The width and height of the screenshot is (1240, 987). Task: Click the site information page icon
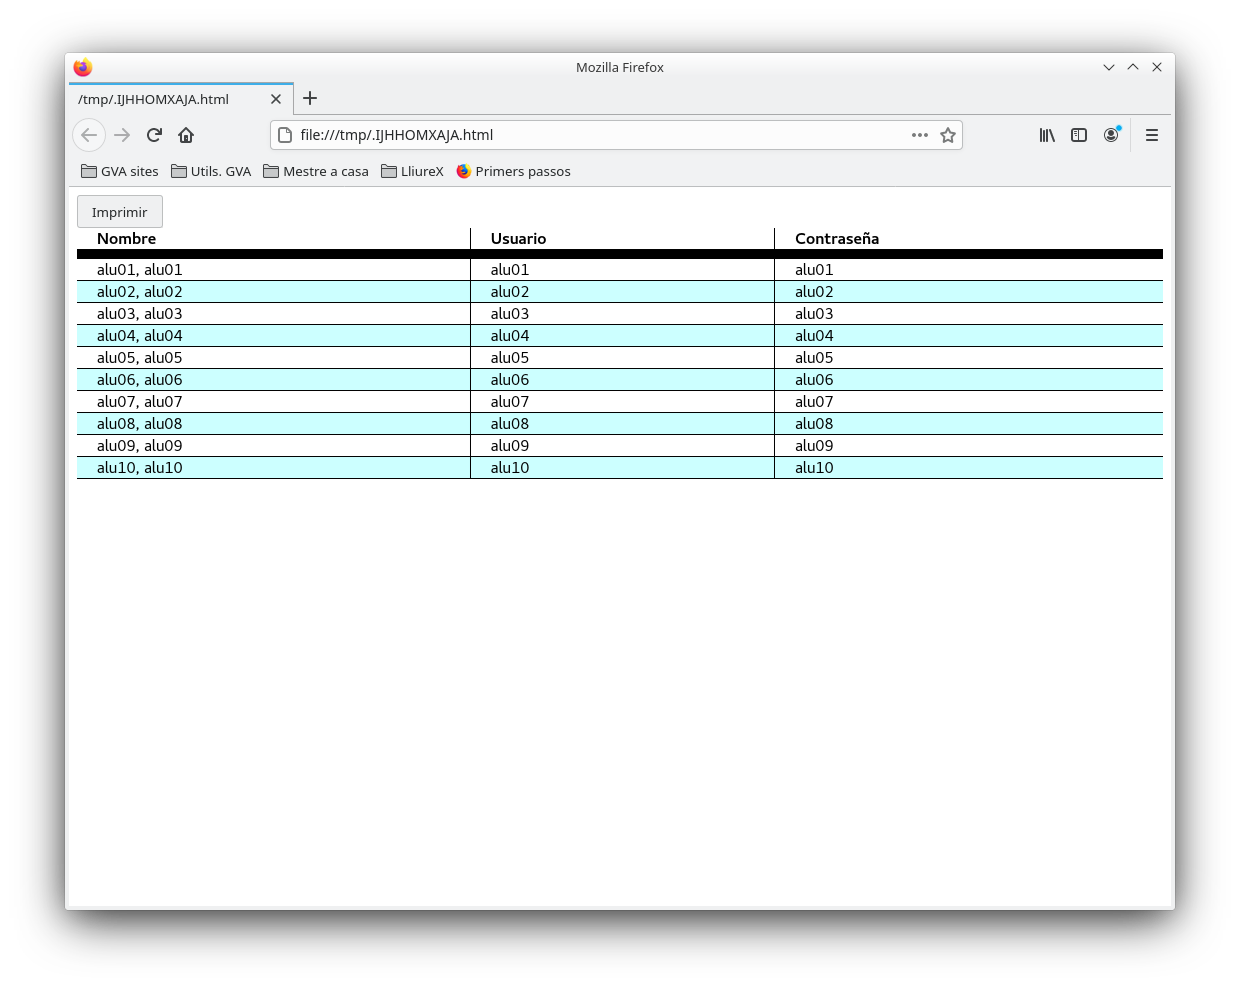click(x=285, y=135)
